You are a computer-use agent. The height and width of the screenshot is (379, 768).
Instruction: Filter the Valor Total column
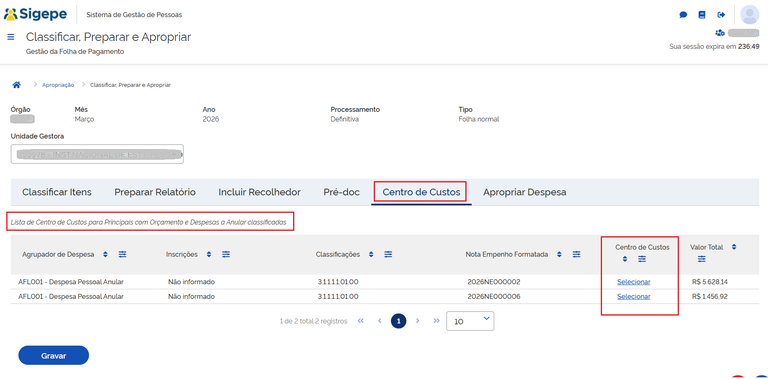pyautogui.click(x=701, y=259)
